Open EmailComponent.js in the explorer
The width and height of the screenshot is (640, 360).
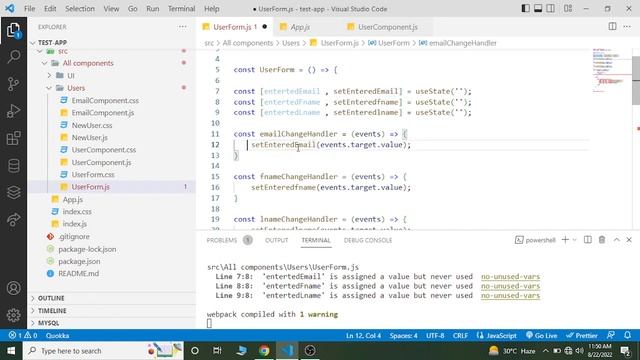[x=102, y=113]
